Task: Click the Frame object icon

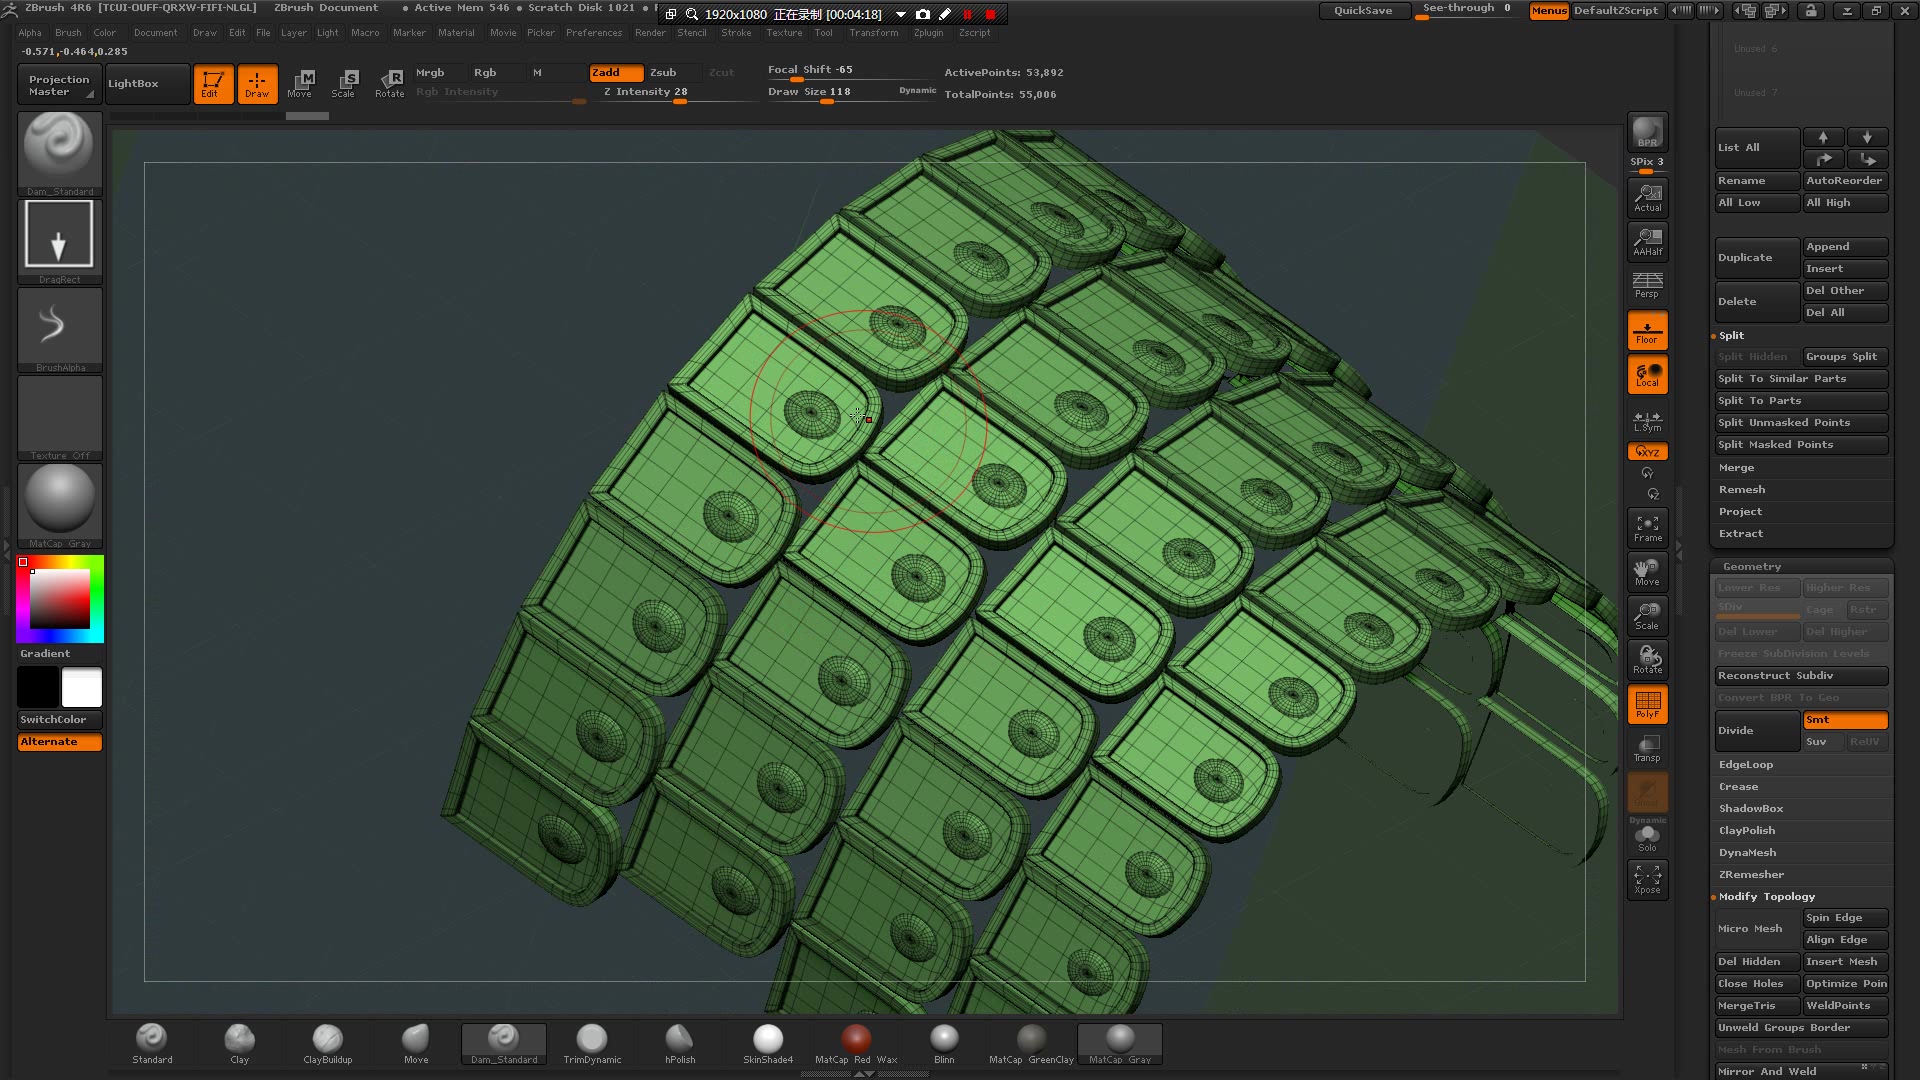Action: click(x=1647, y=526)
